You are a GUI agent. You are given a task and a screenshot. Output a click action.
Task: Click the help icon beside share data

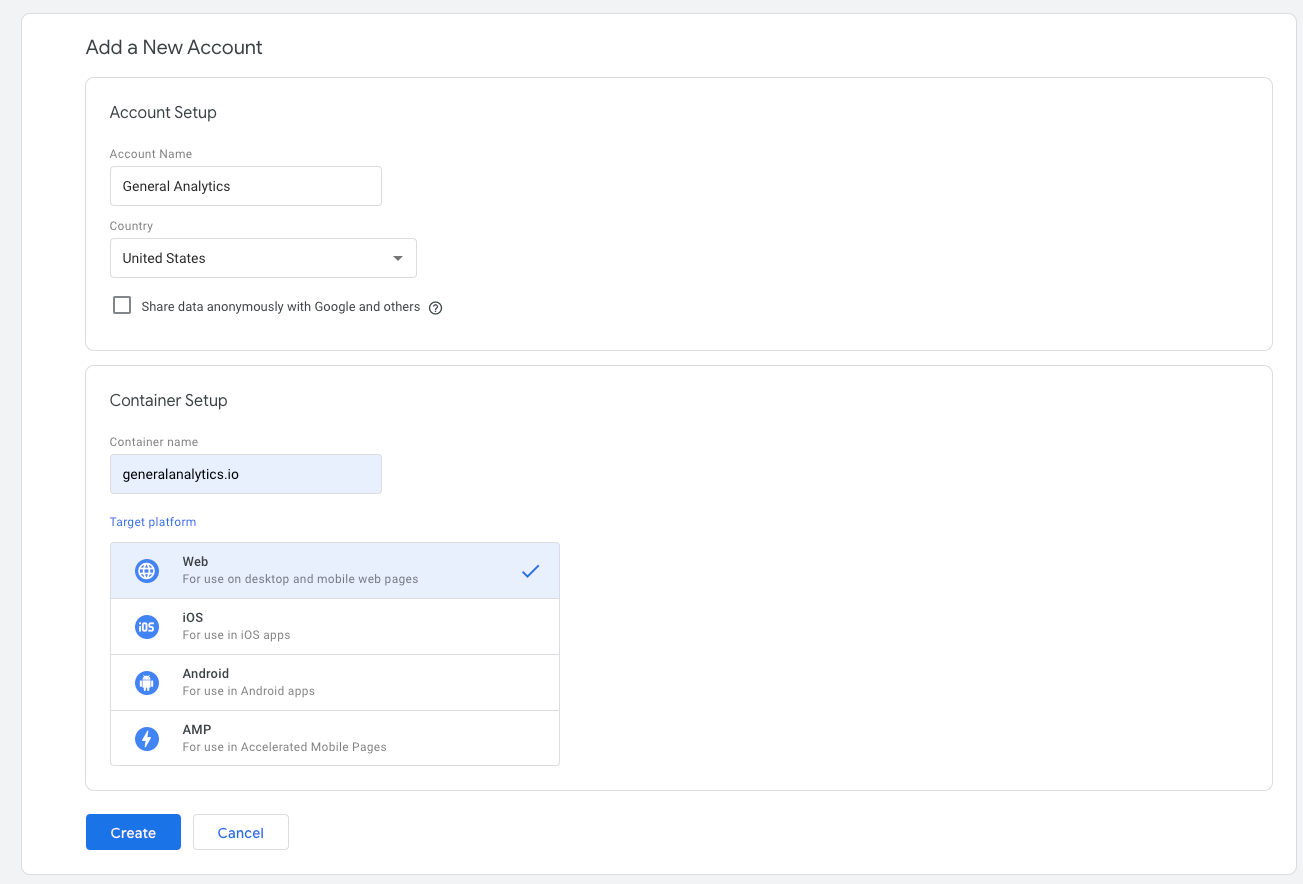coord(435,308)
